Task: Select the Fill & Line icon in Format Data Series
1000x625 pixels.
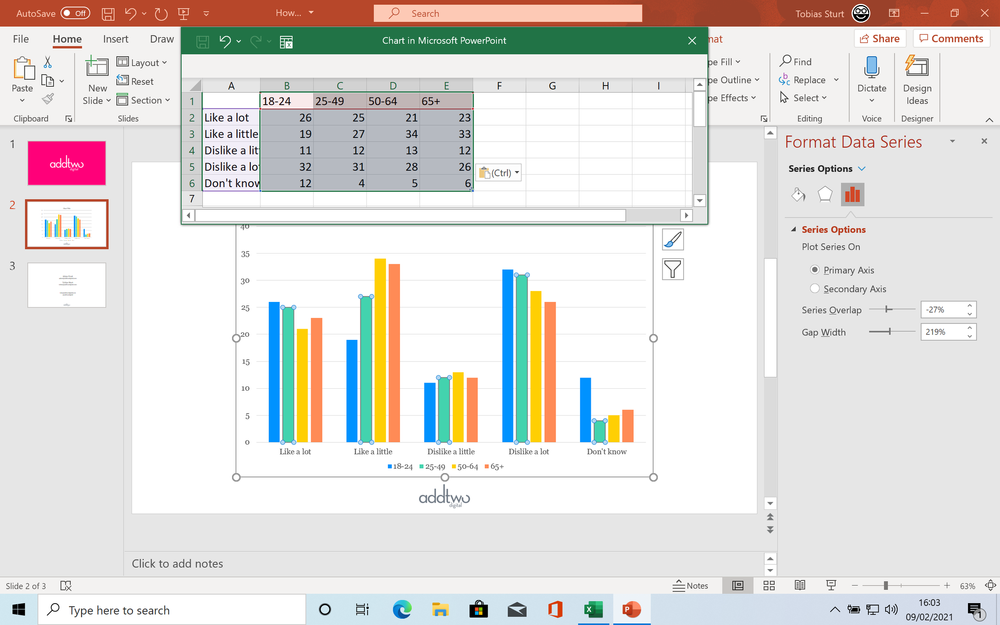Action: 798,194
